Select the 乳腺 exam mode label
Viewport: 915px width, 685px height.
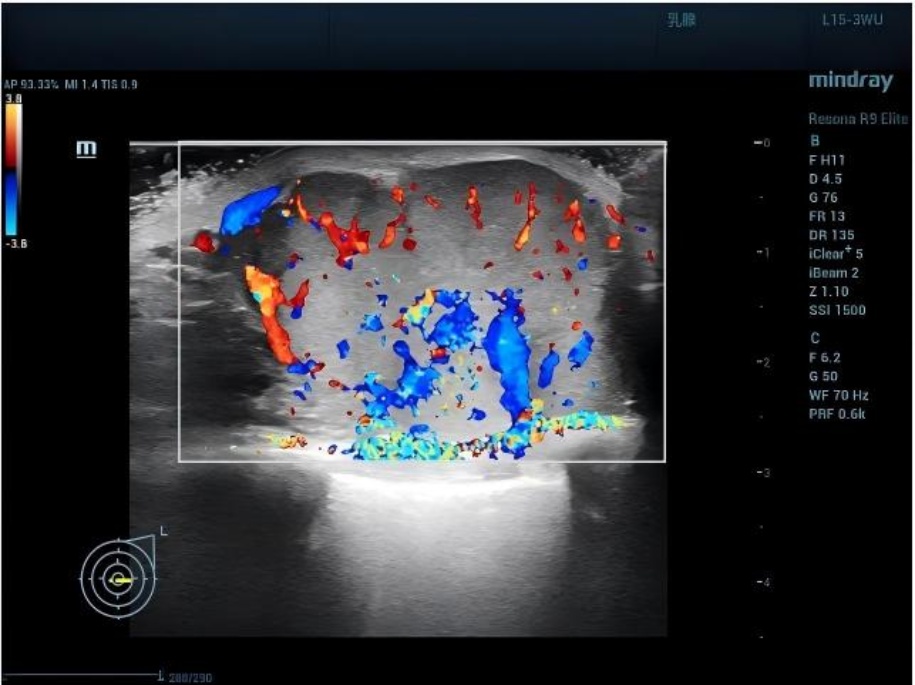pos(681,20)
